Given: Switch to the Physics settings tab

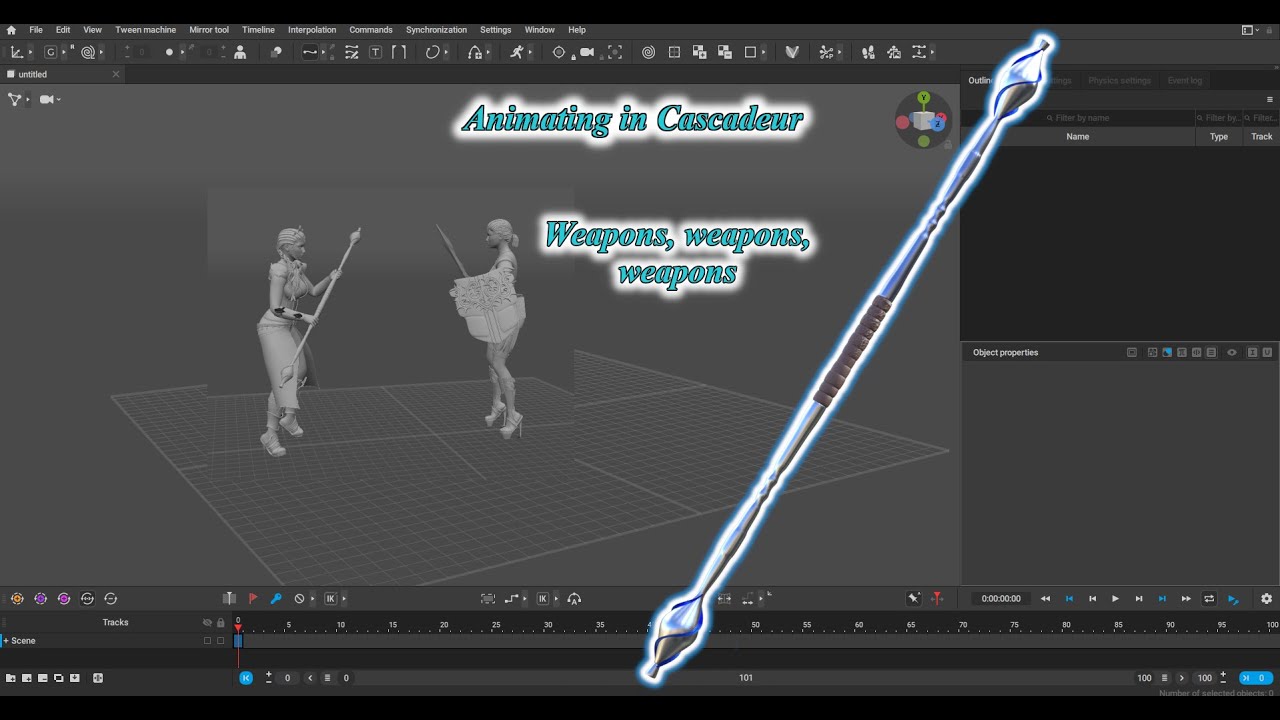Looking at the screenshot, I should [x=1119, y=81].
